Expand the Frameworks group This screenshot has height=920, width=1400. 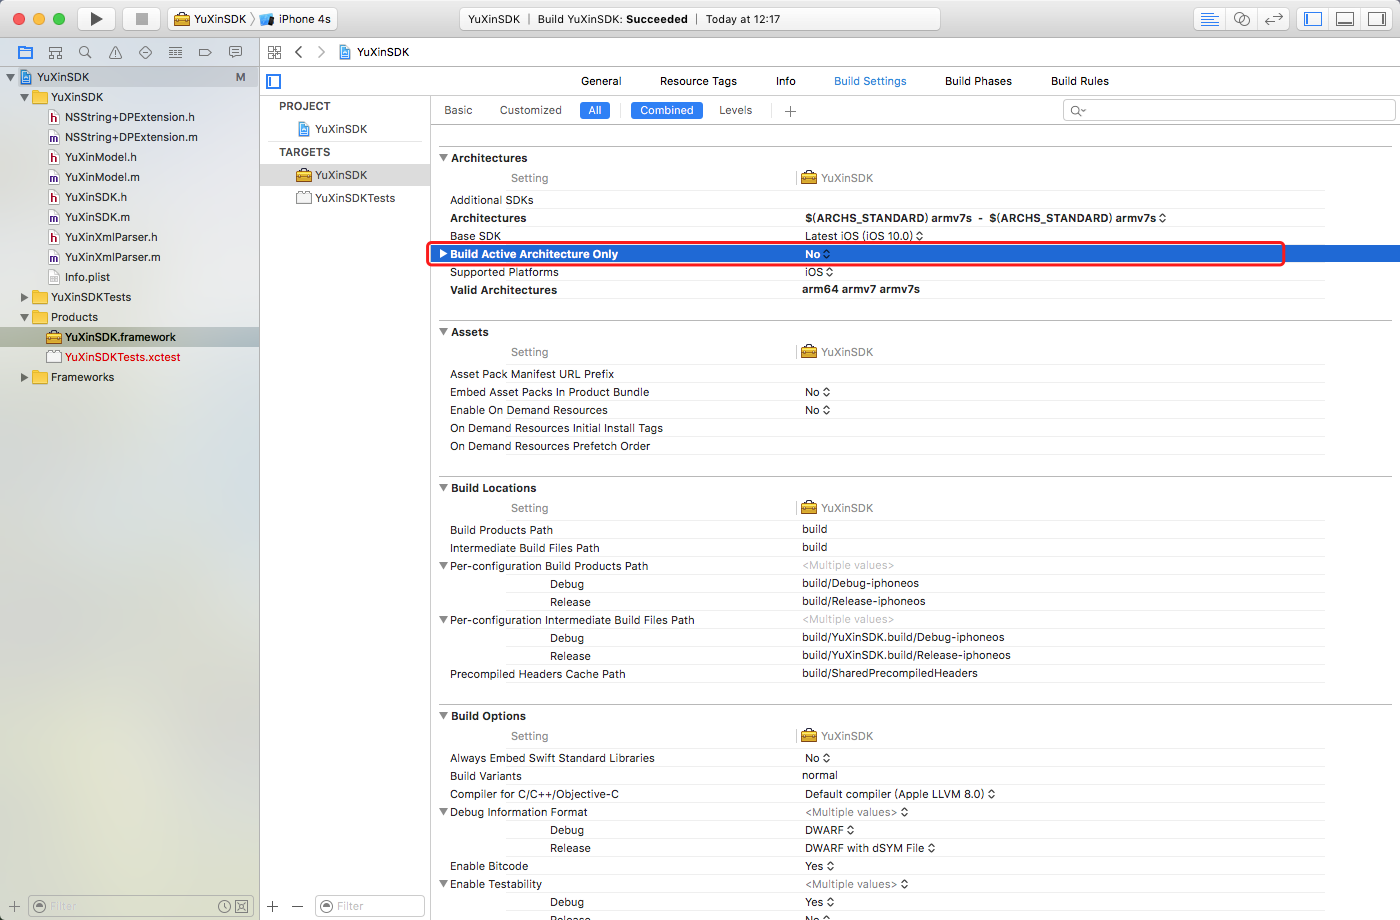tap(24, 377)
